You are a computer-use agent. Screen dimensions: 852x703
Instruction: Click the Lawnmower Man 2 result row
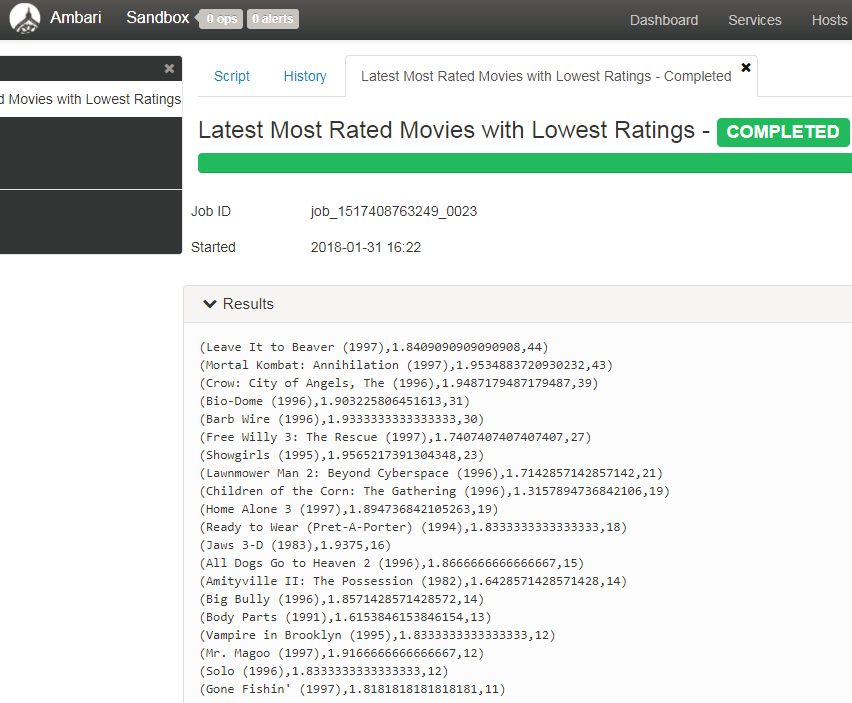[x=431, y=473]
